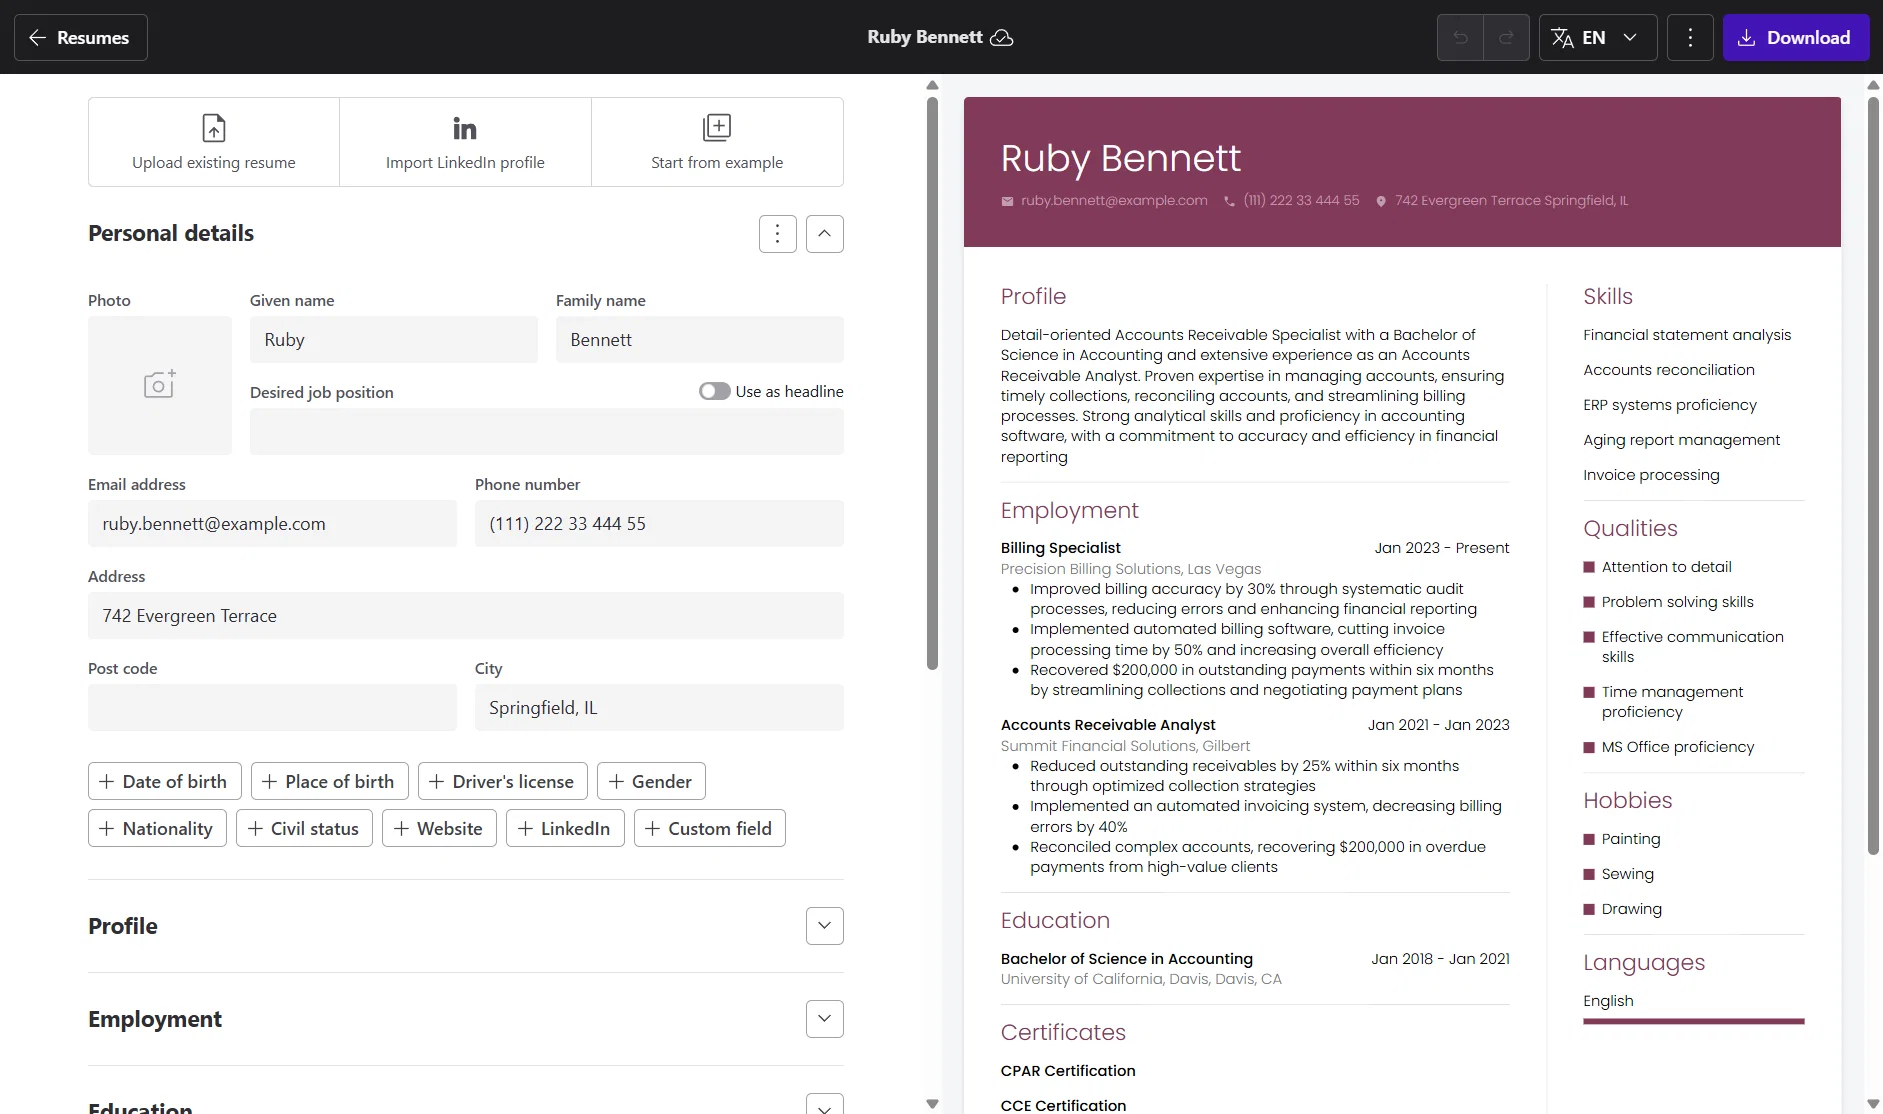Click Billing Specialist in the preview
This screenshot has height=1114, width=1883.
click(1060, 548)
